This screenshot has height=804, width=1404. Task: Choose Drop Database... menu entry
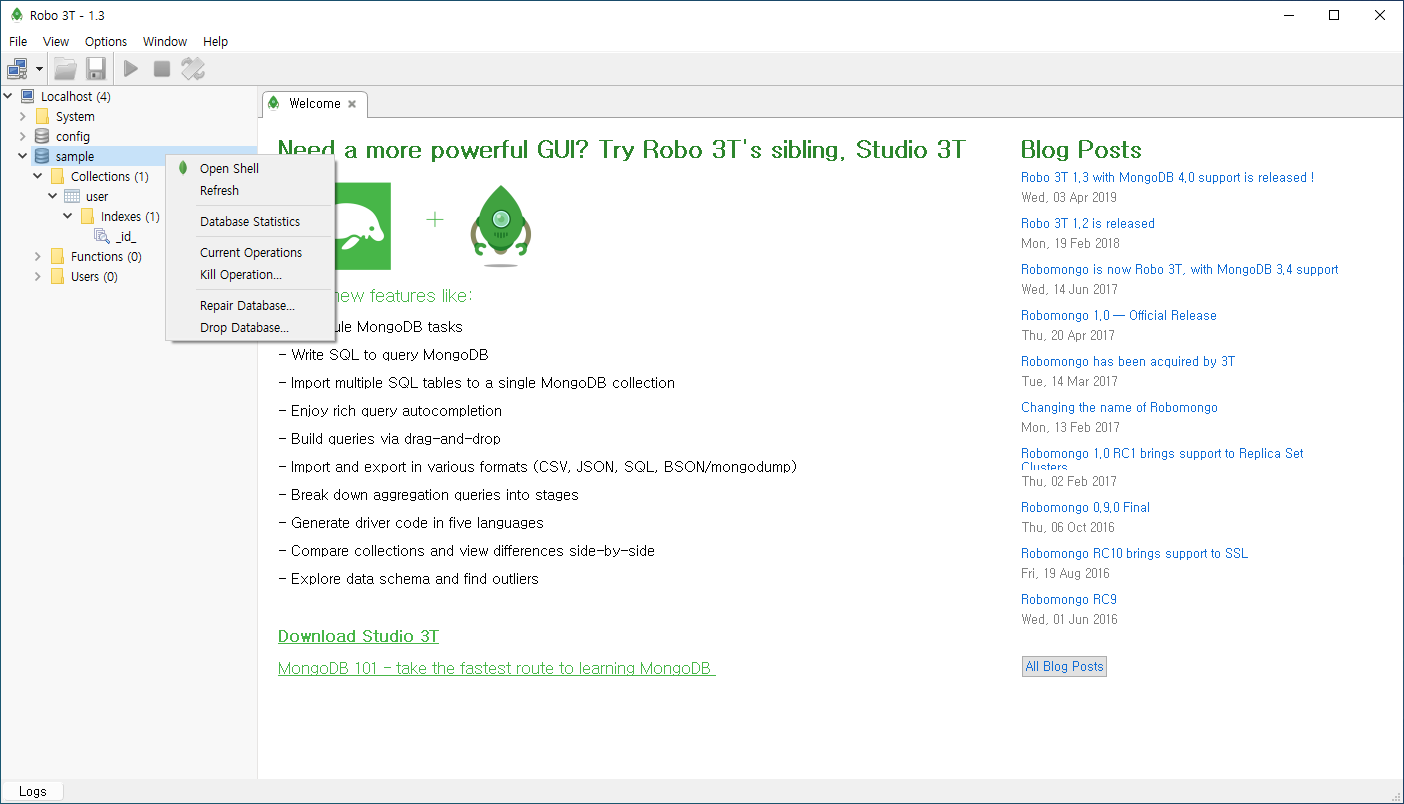pyautogui.click(x=250, y=327)
